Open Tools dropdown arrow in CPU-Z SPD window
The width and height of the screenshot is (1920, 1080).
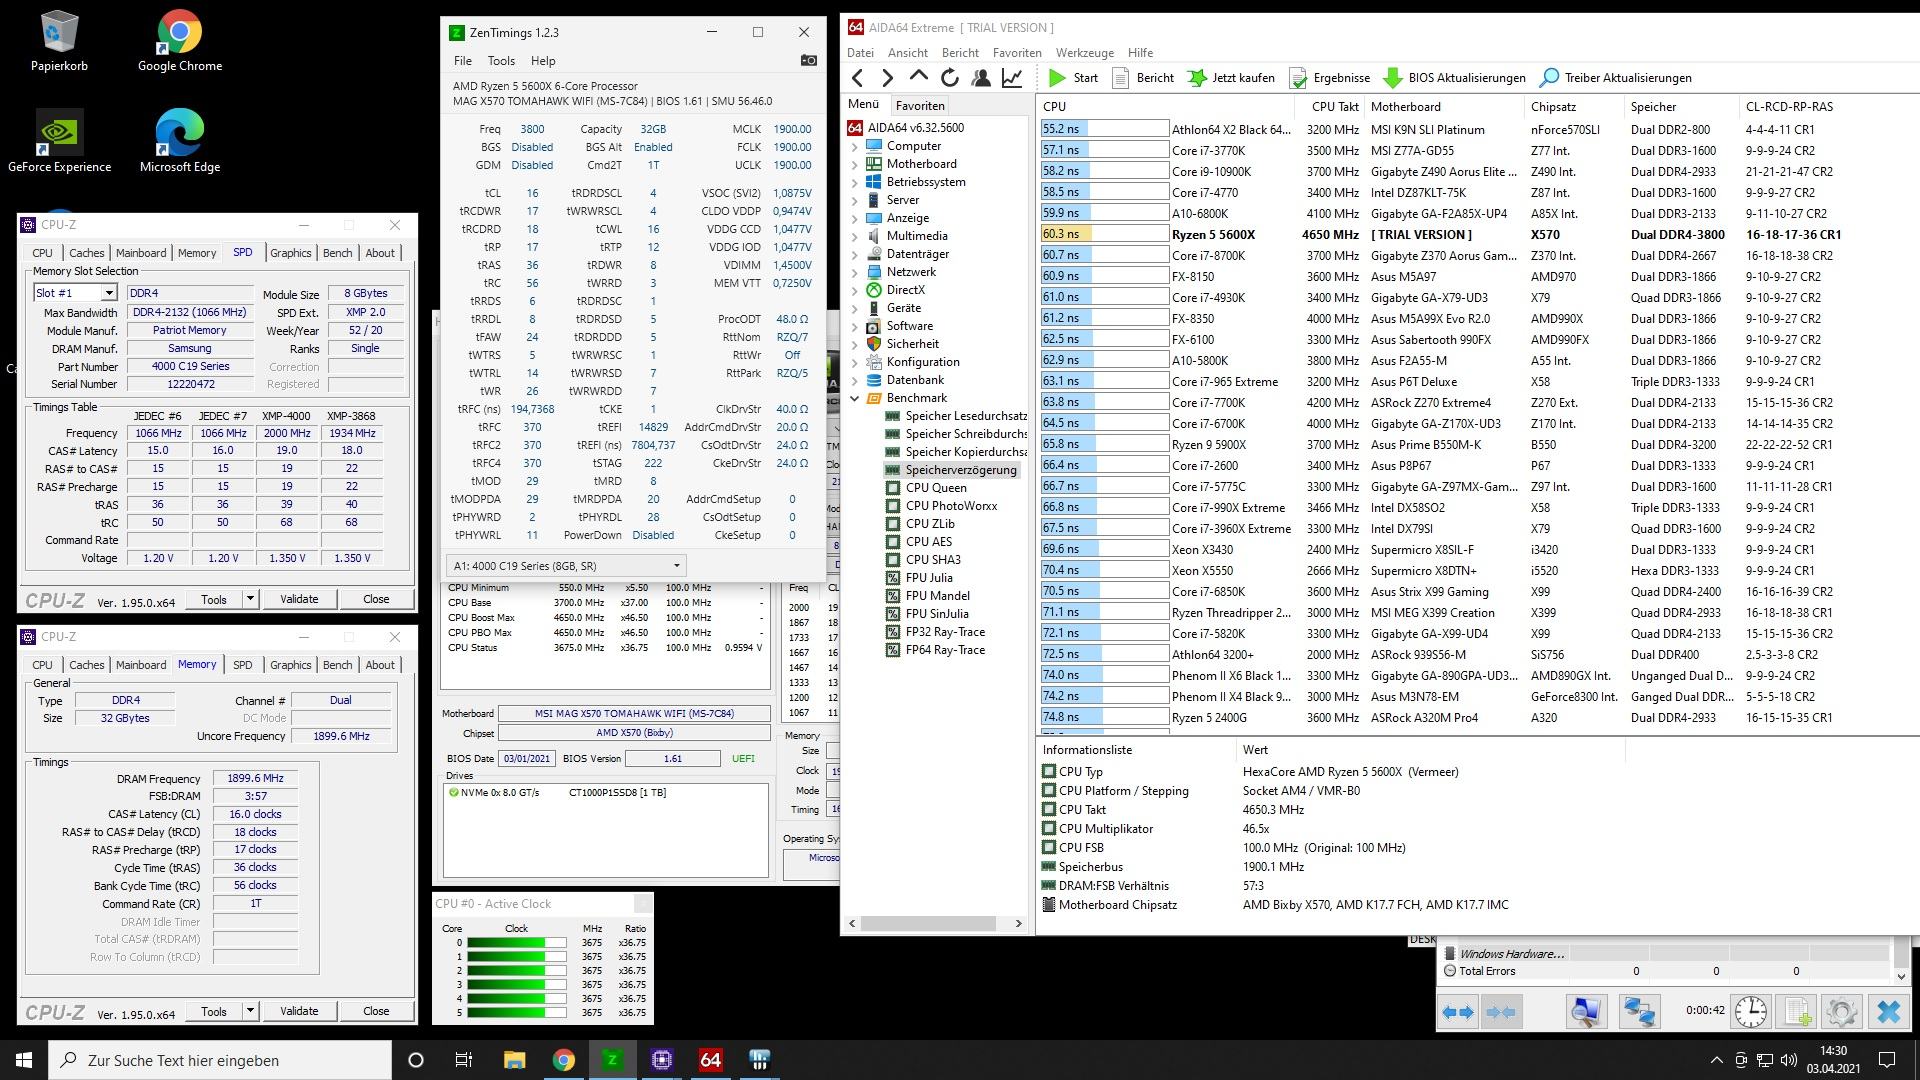pyautogui.click(x=250, y=599)
